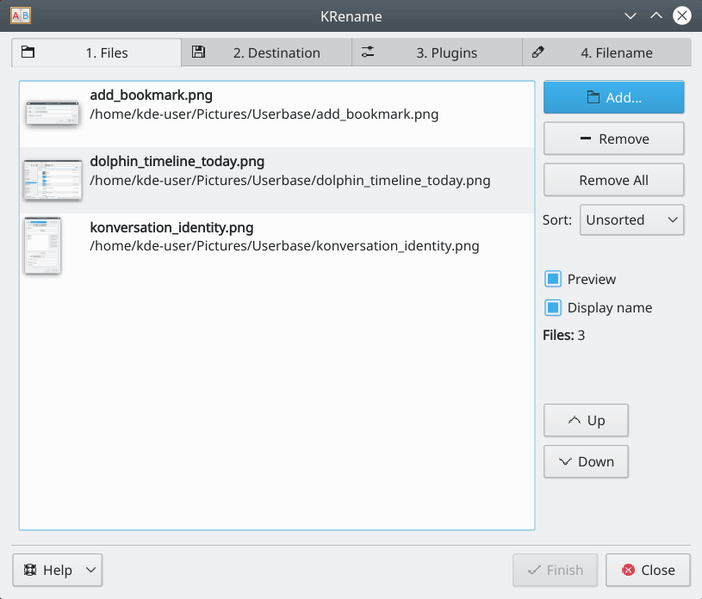
Task: Click the pencil icon on Filename tab
Action: coord(538,52)
